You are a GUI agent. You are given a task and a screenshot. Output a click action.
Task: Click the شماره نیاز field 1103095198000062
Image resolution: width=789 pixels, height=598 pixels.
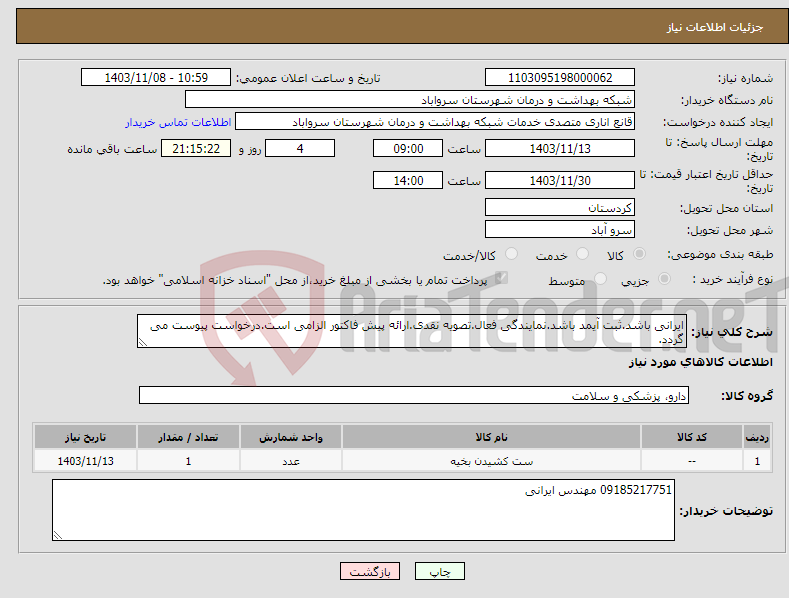click(x=560, y=78)
